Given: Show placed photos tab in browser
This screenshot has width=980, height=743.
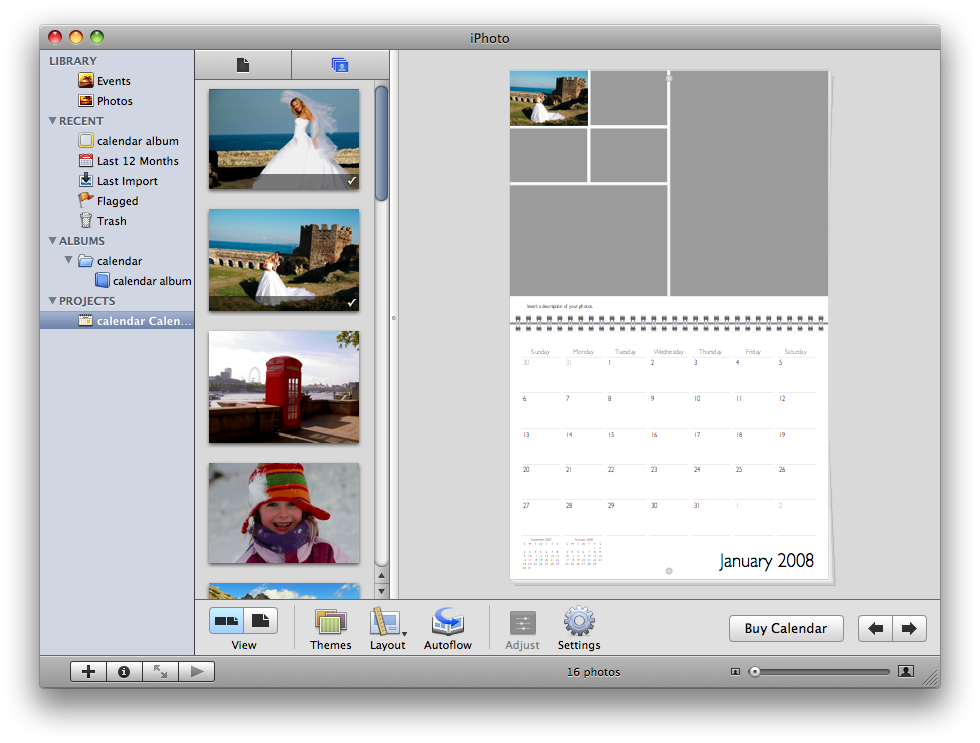Looking at the screenshot, I should (x=339, y=65).
